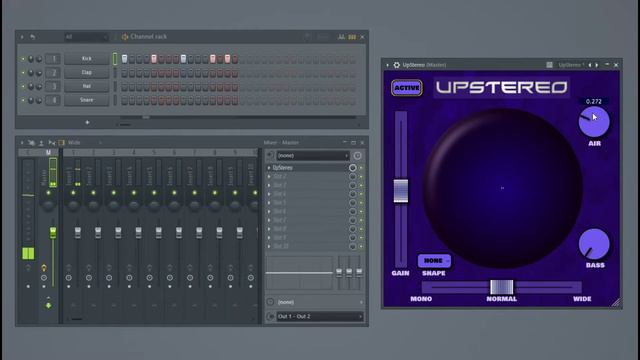Click the Master track volume fader
This screenshot has width=640, height=360.
tap(53, 233)
